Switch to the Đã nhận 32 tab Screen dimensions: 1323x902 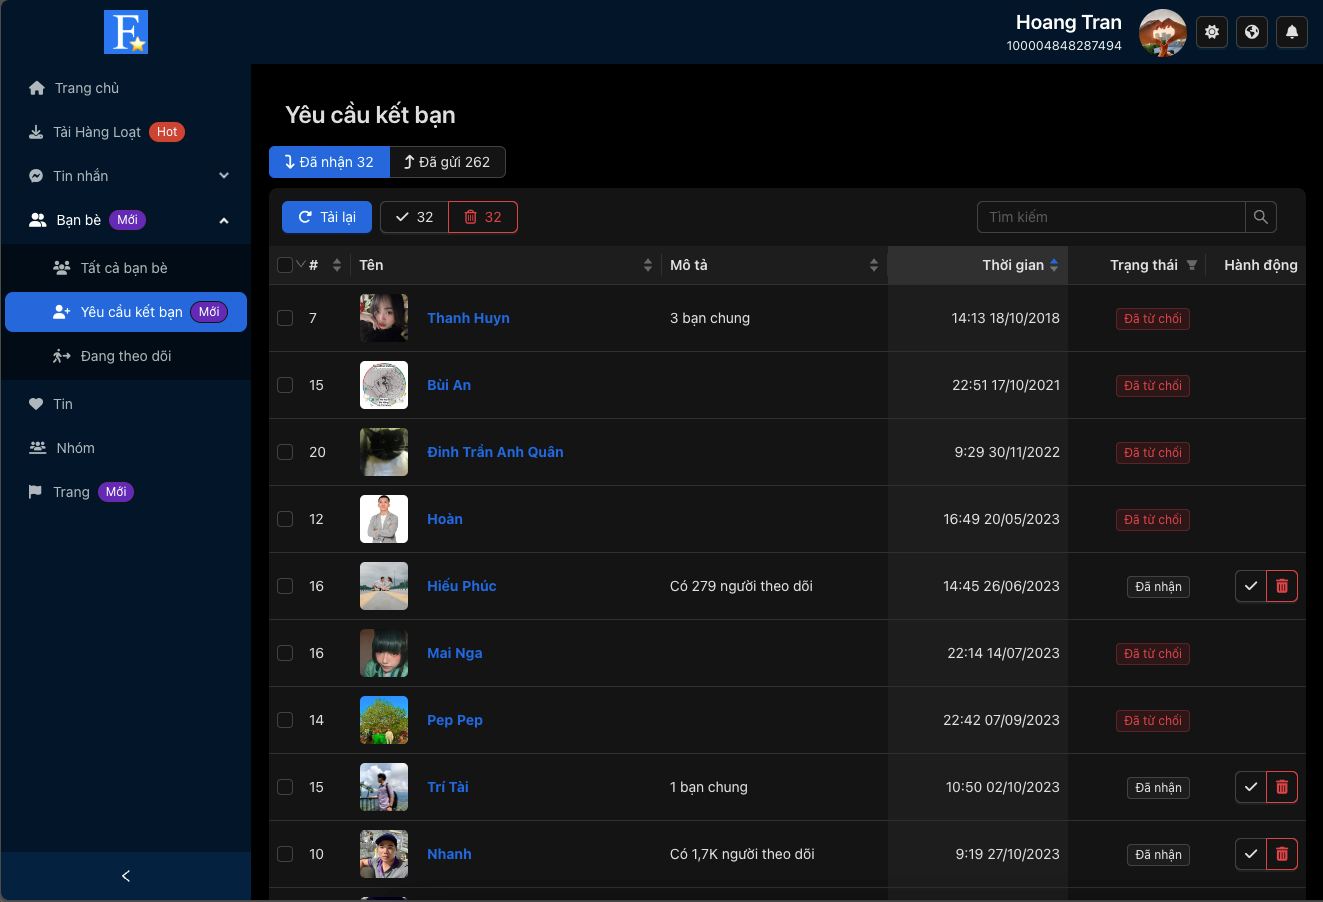[329, 162]
